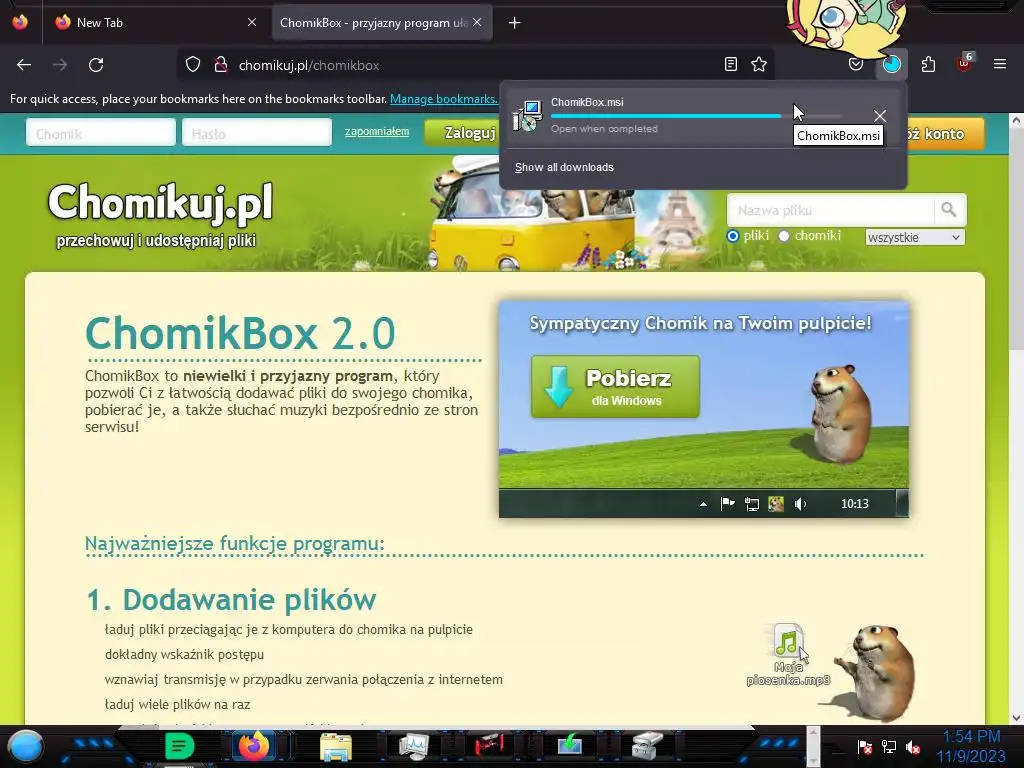Click the muted volume tray icon
Screen dimensions: 1024x768
tap(913, 746)
